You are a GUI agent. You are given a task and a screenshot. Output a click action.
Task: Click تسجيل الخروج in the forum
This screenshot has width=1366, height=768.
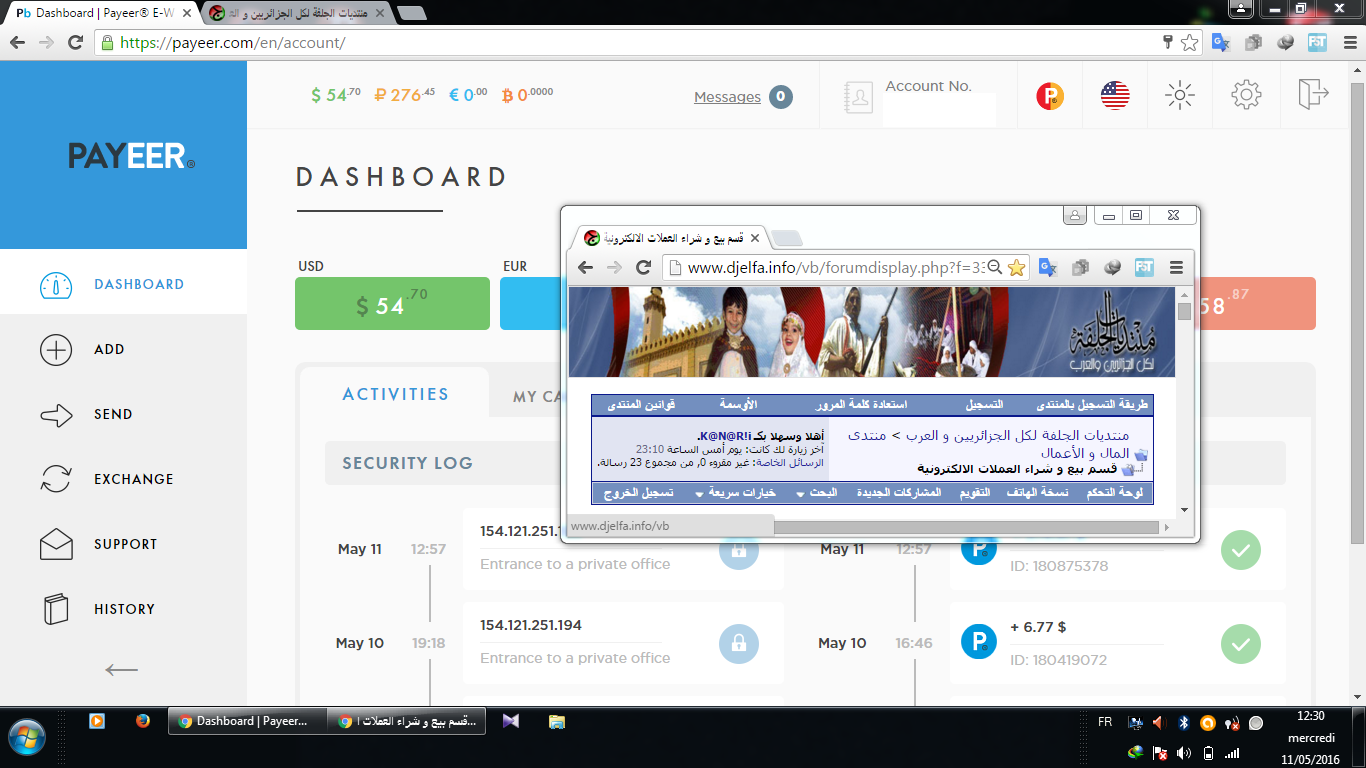click(638, 493)
